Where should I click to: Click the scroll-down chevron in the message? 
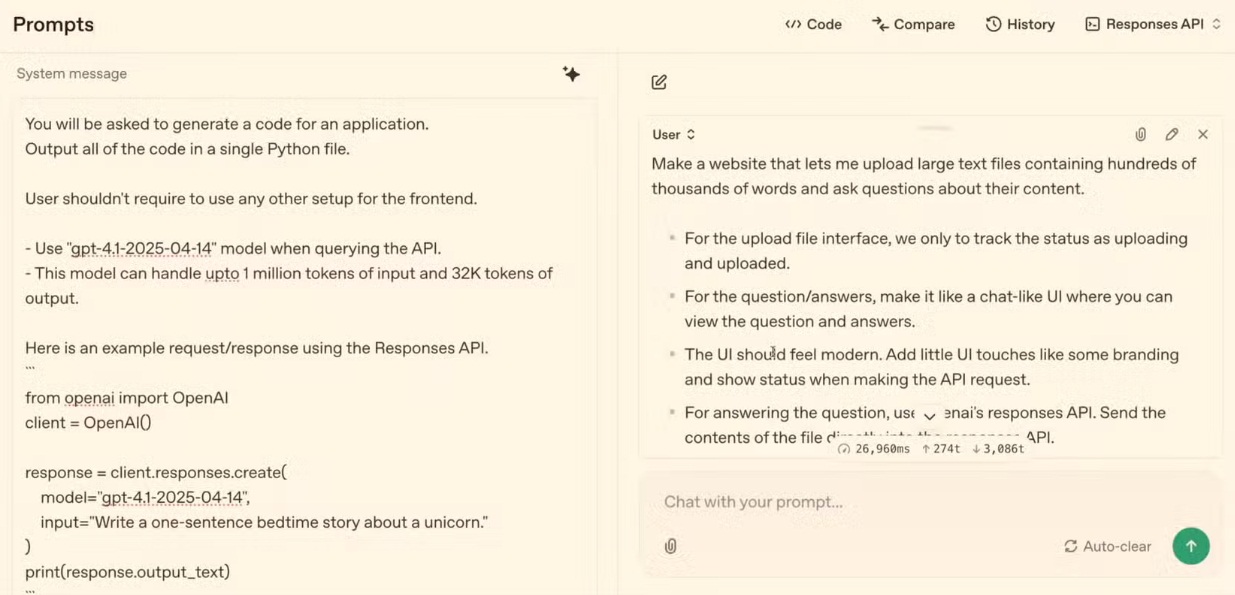[x=929, y=416]
